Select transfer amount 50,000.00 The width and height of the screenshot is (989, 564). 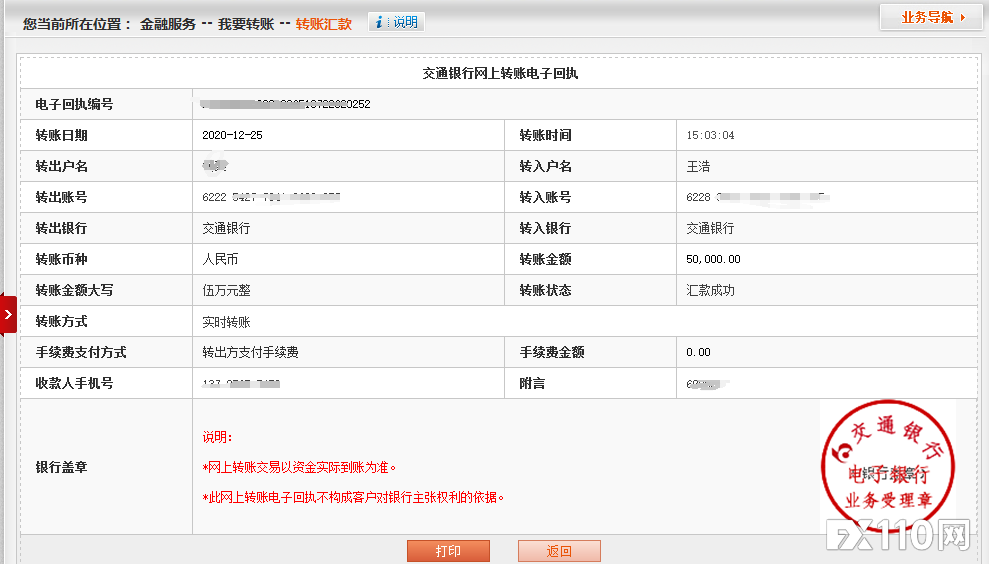(x=713, y=259)
